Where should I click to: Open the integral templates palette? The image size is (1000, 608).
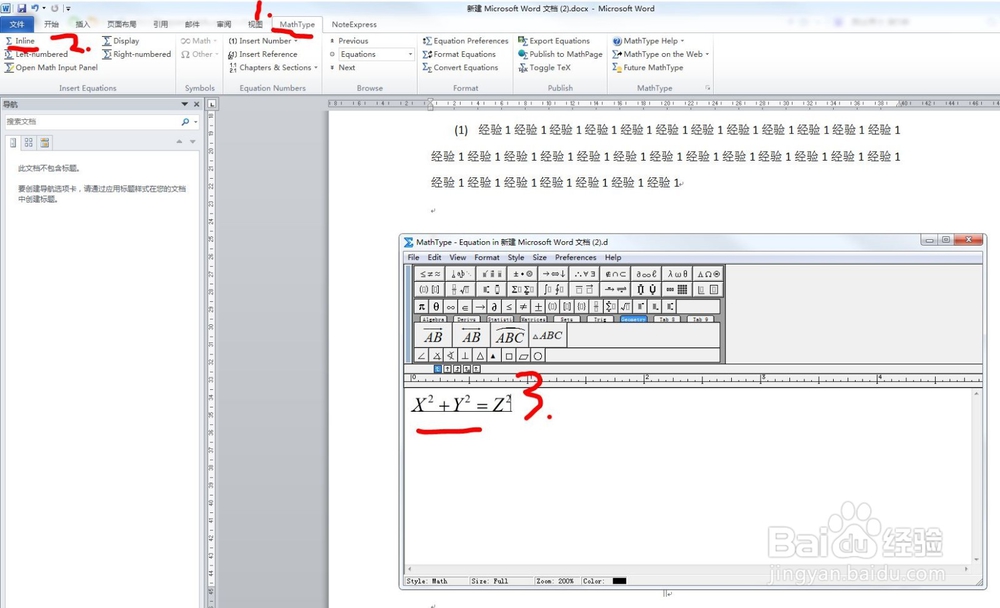click(554, 290)
